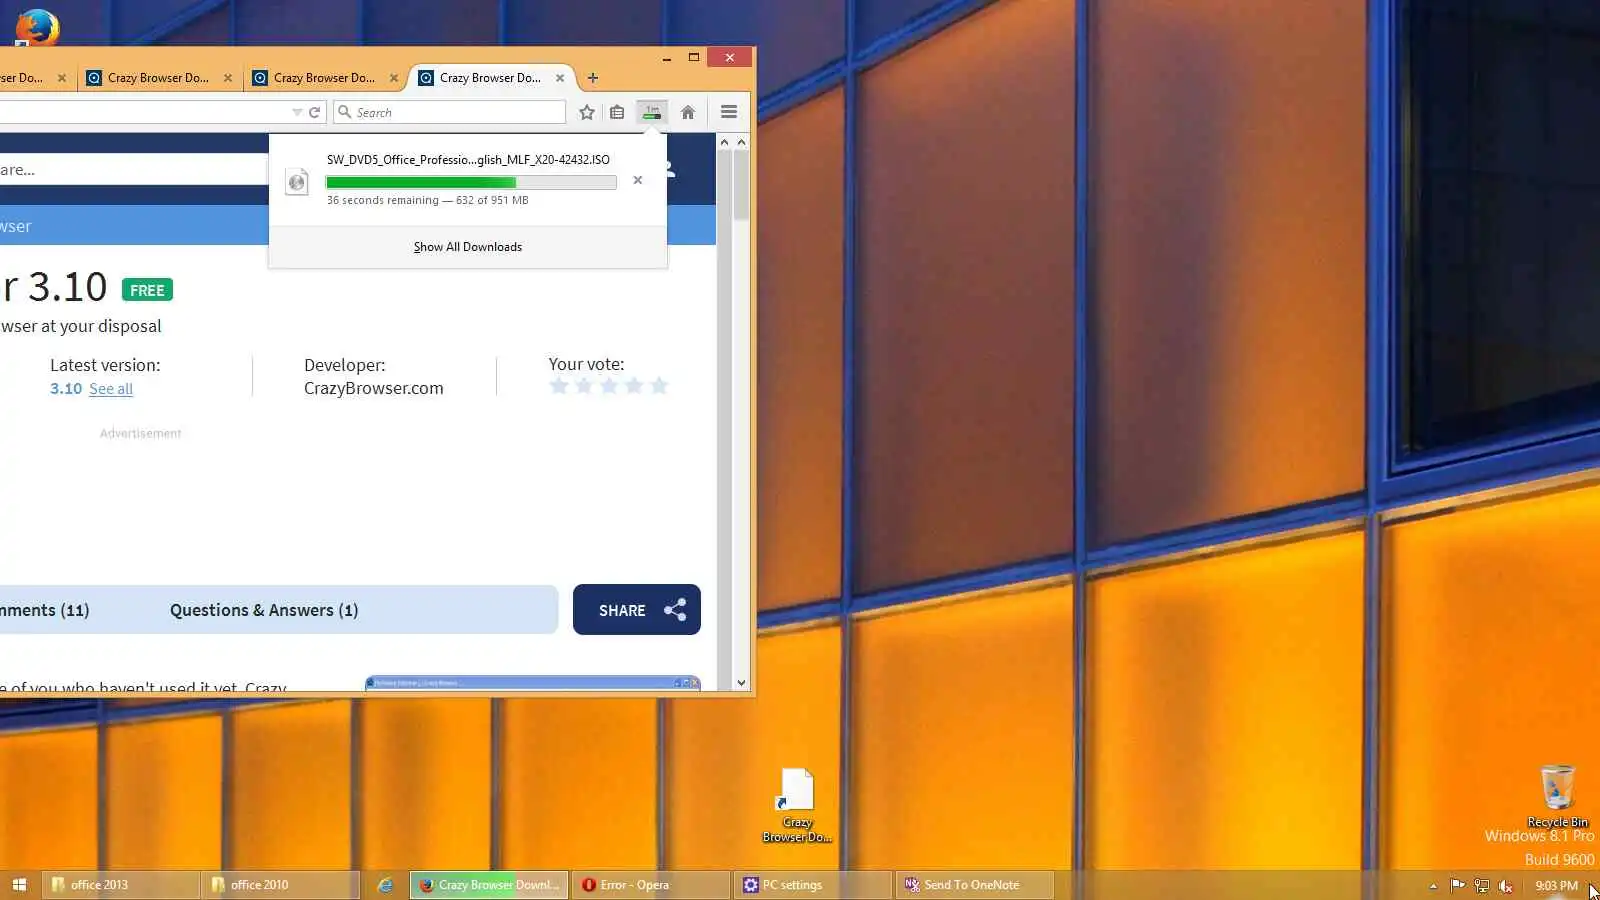Click the scrollbar down arrow in Firefox
1600x900 pixels.
coord(741,683)
